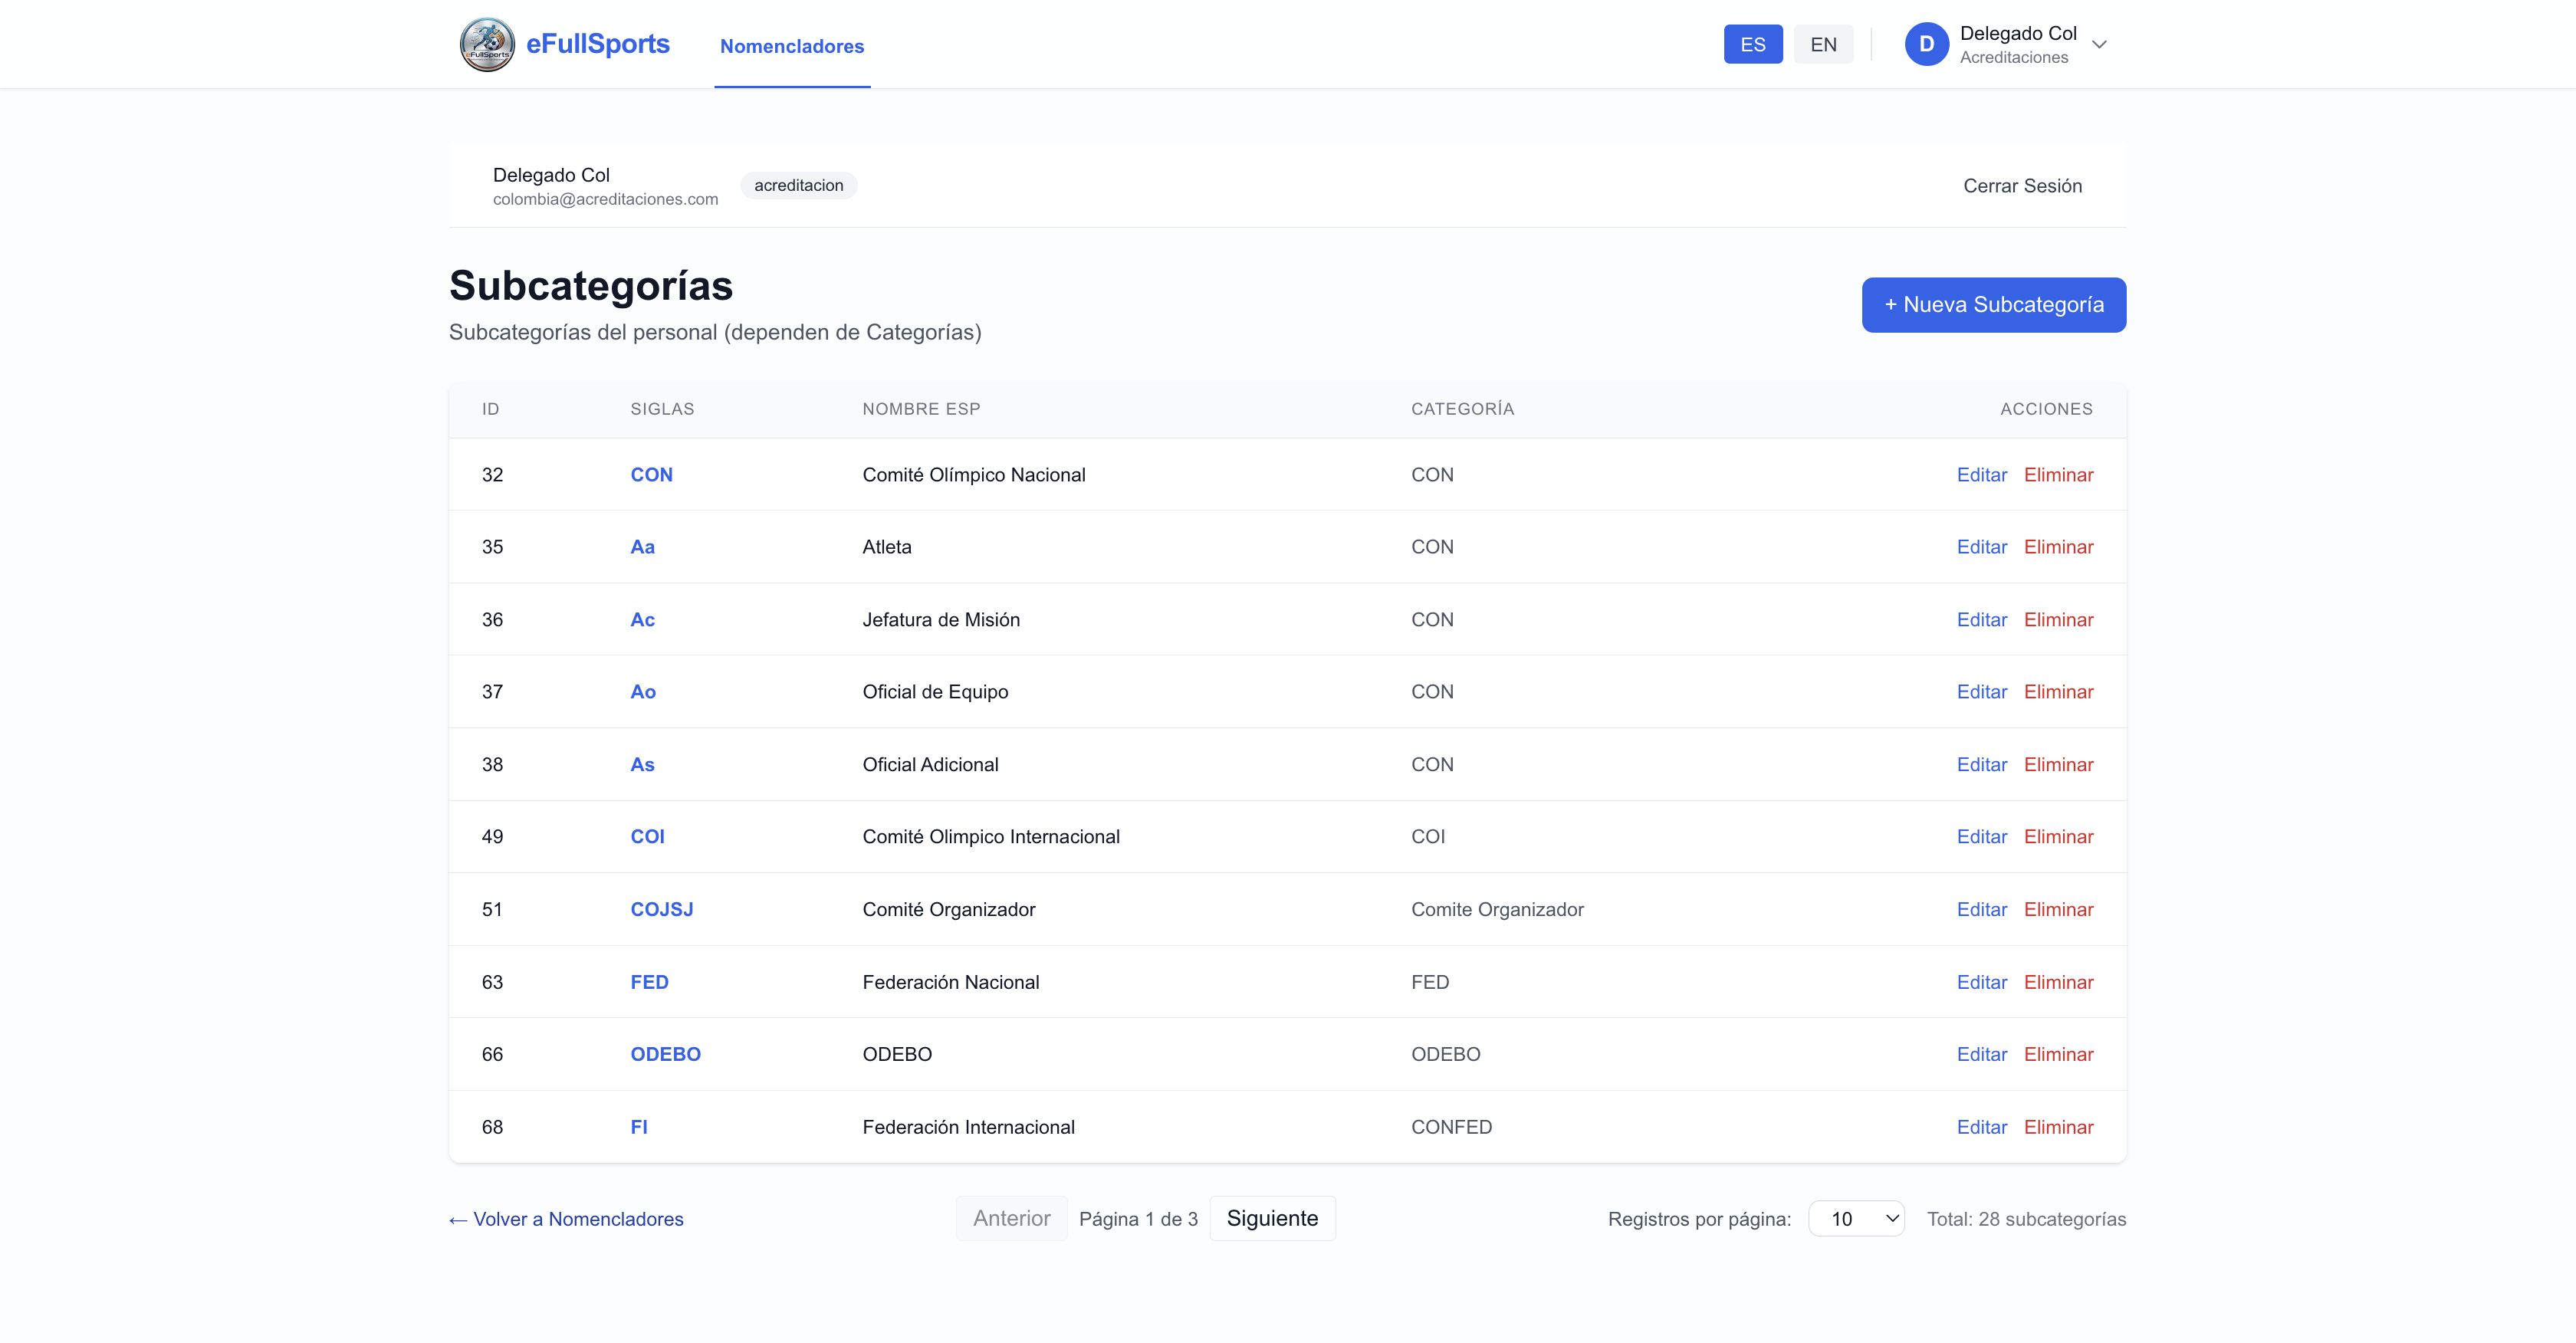The width and height of the screenshot is (2576, 1343).
Task: Click the SIGLAS column header
Action: tap(661, 409)
